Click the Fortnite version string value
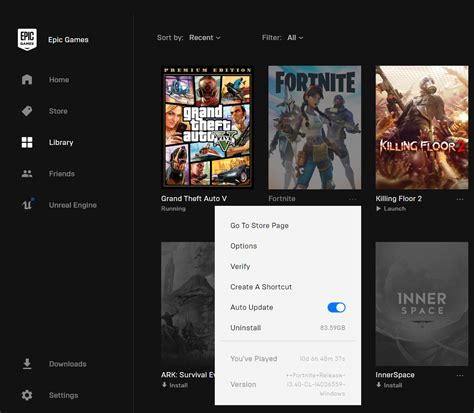This screenshot has width=474, height=413. [x=315, y=384]
